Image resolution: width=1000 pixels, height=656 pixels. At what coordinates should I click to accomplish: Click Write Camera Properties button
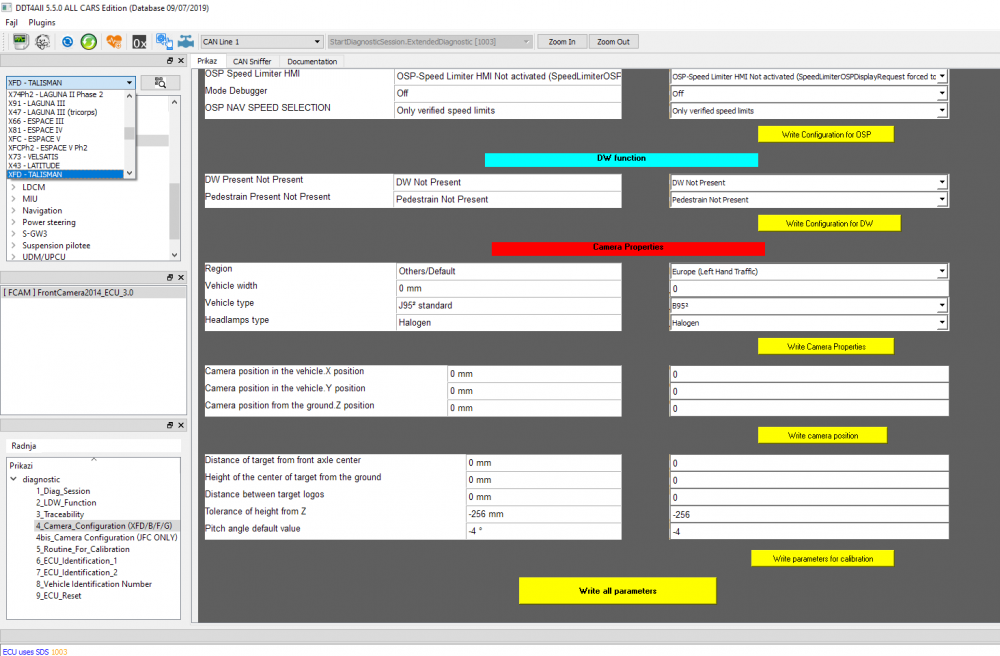click(826, 347)
